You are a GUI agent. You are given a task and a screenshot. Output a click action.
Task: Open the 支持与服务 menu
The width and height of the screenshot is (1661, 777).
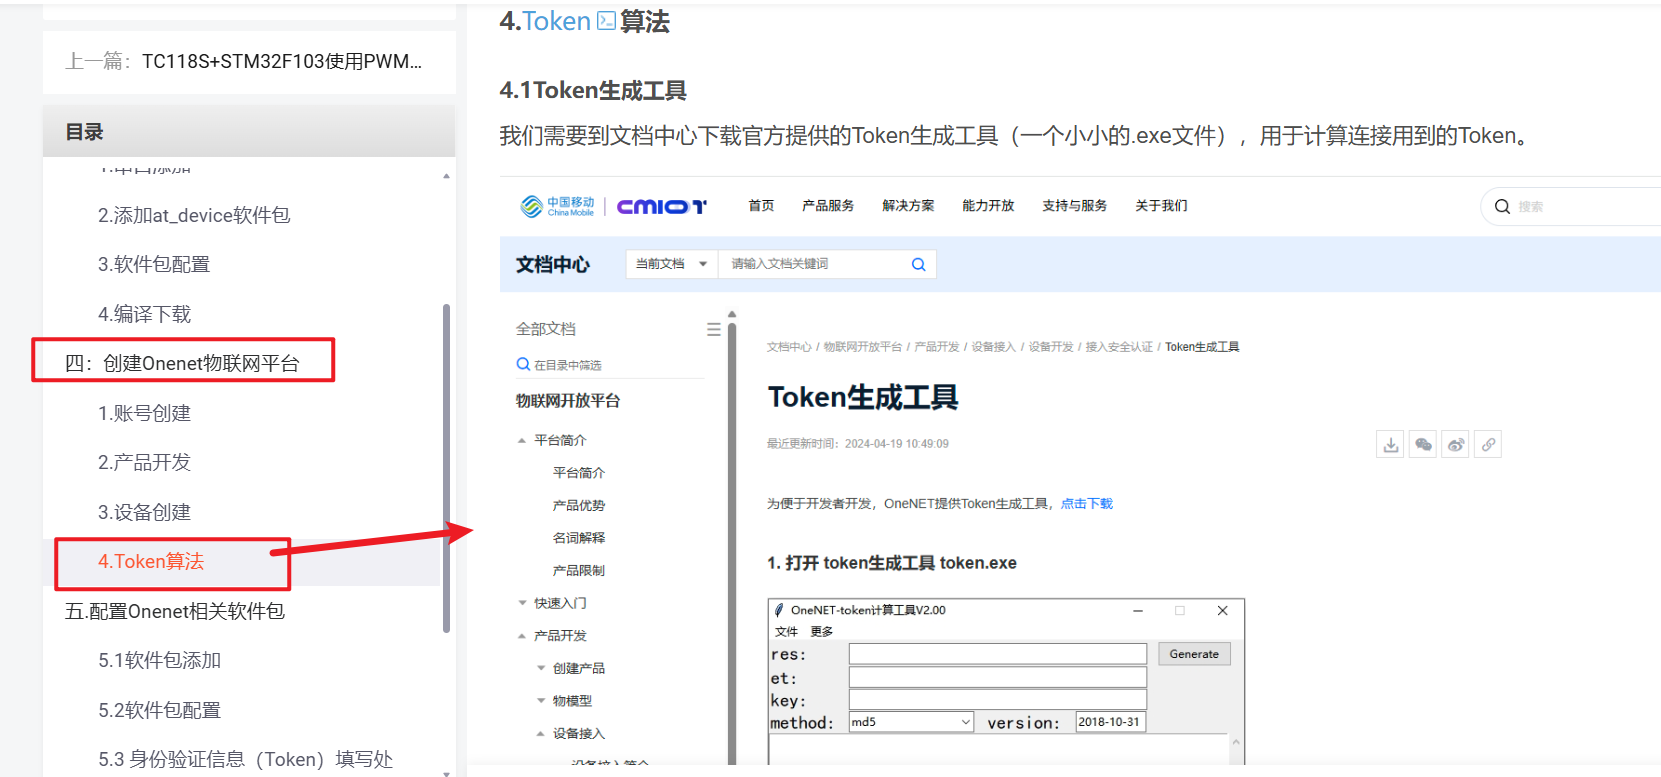[1075, 206]
